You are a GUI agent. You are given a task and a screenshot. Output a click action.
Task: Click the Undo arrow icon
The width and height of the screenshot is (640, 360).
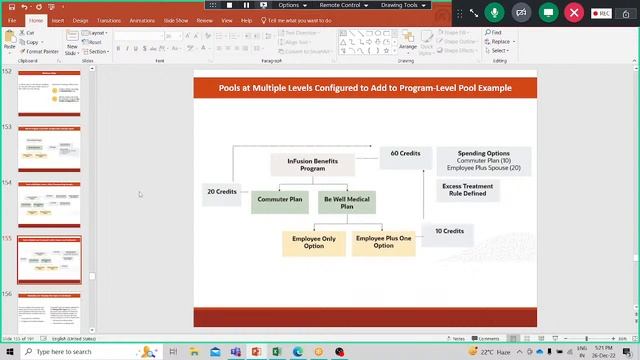coord(24,7)
